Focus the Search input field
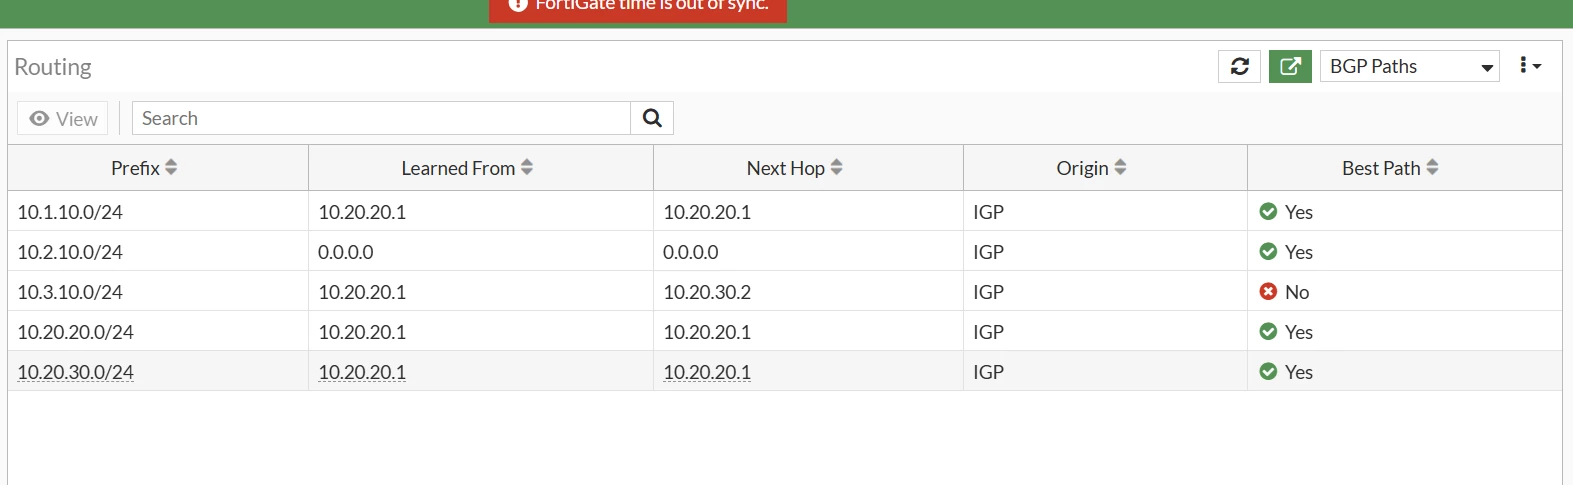Screen dimensions: 1573x485 click(381, 118)
